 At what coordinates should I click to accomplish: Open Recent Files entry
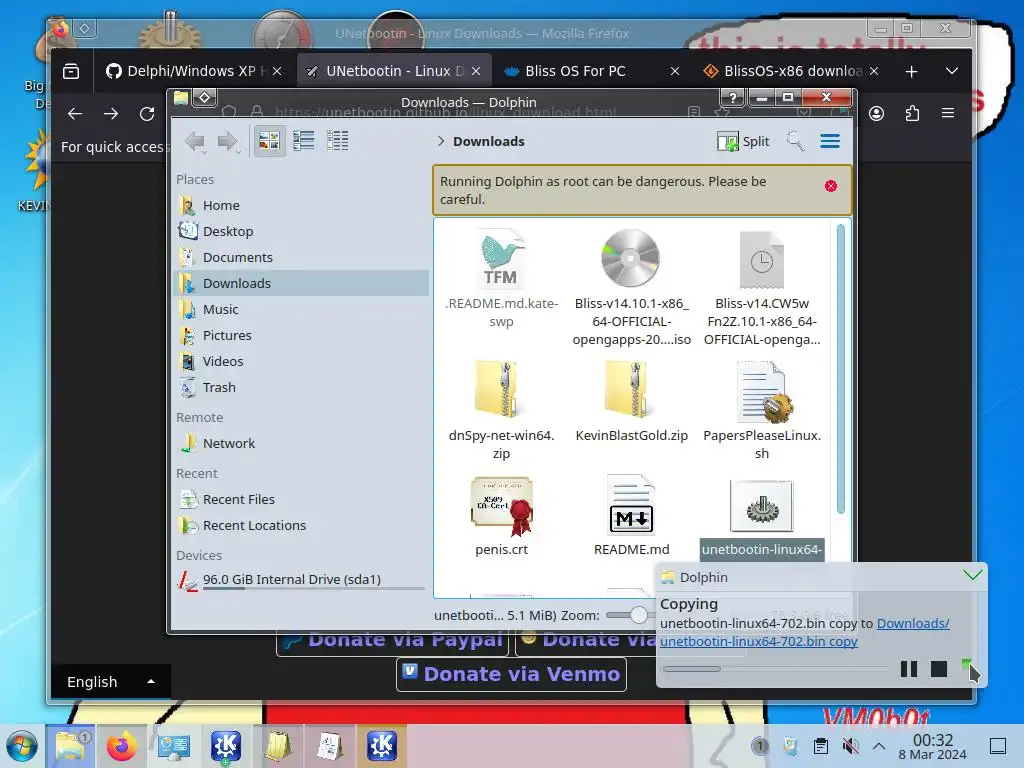pyautogui.click(x=301, y=500)
